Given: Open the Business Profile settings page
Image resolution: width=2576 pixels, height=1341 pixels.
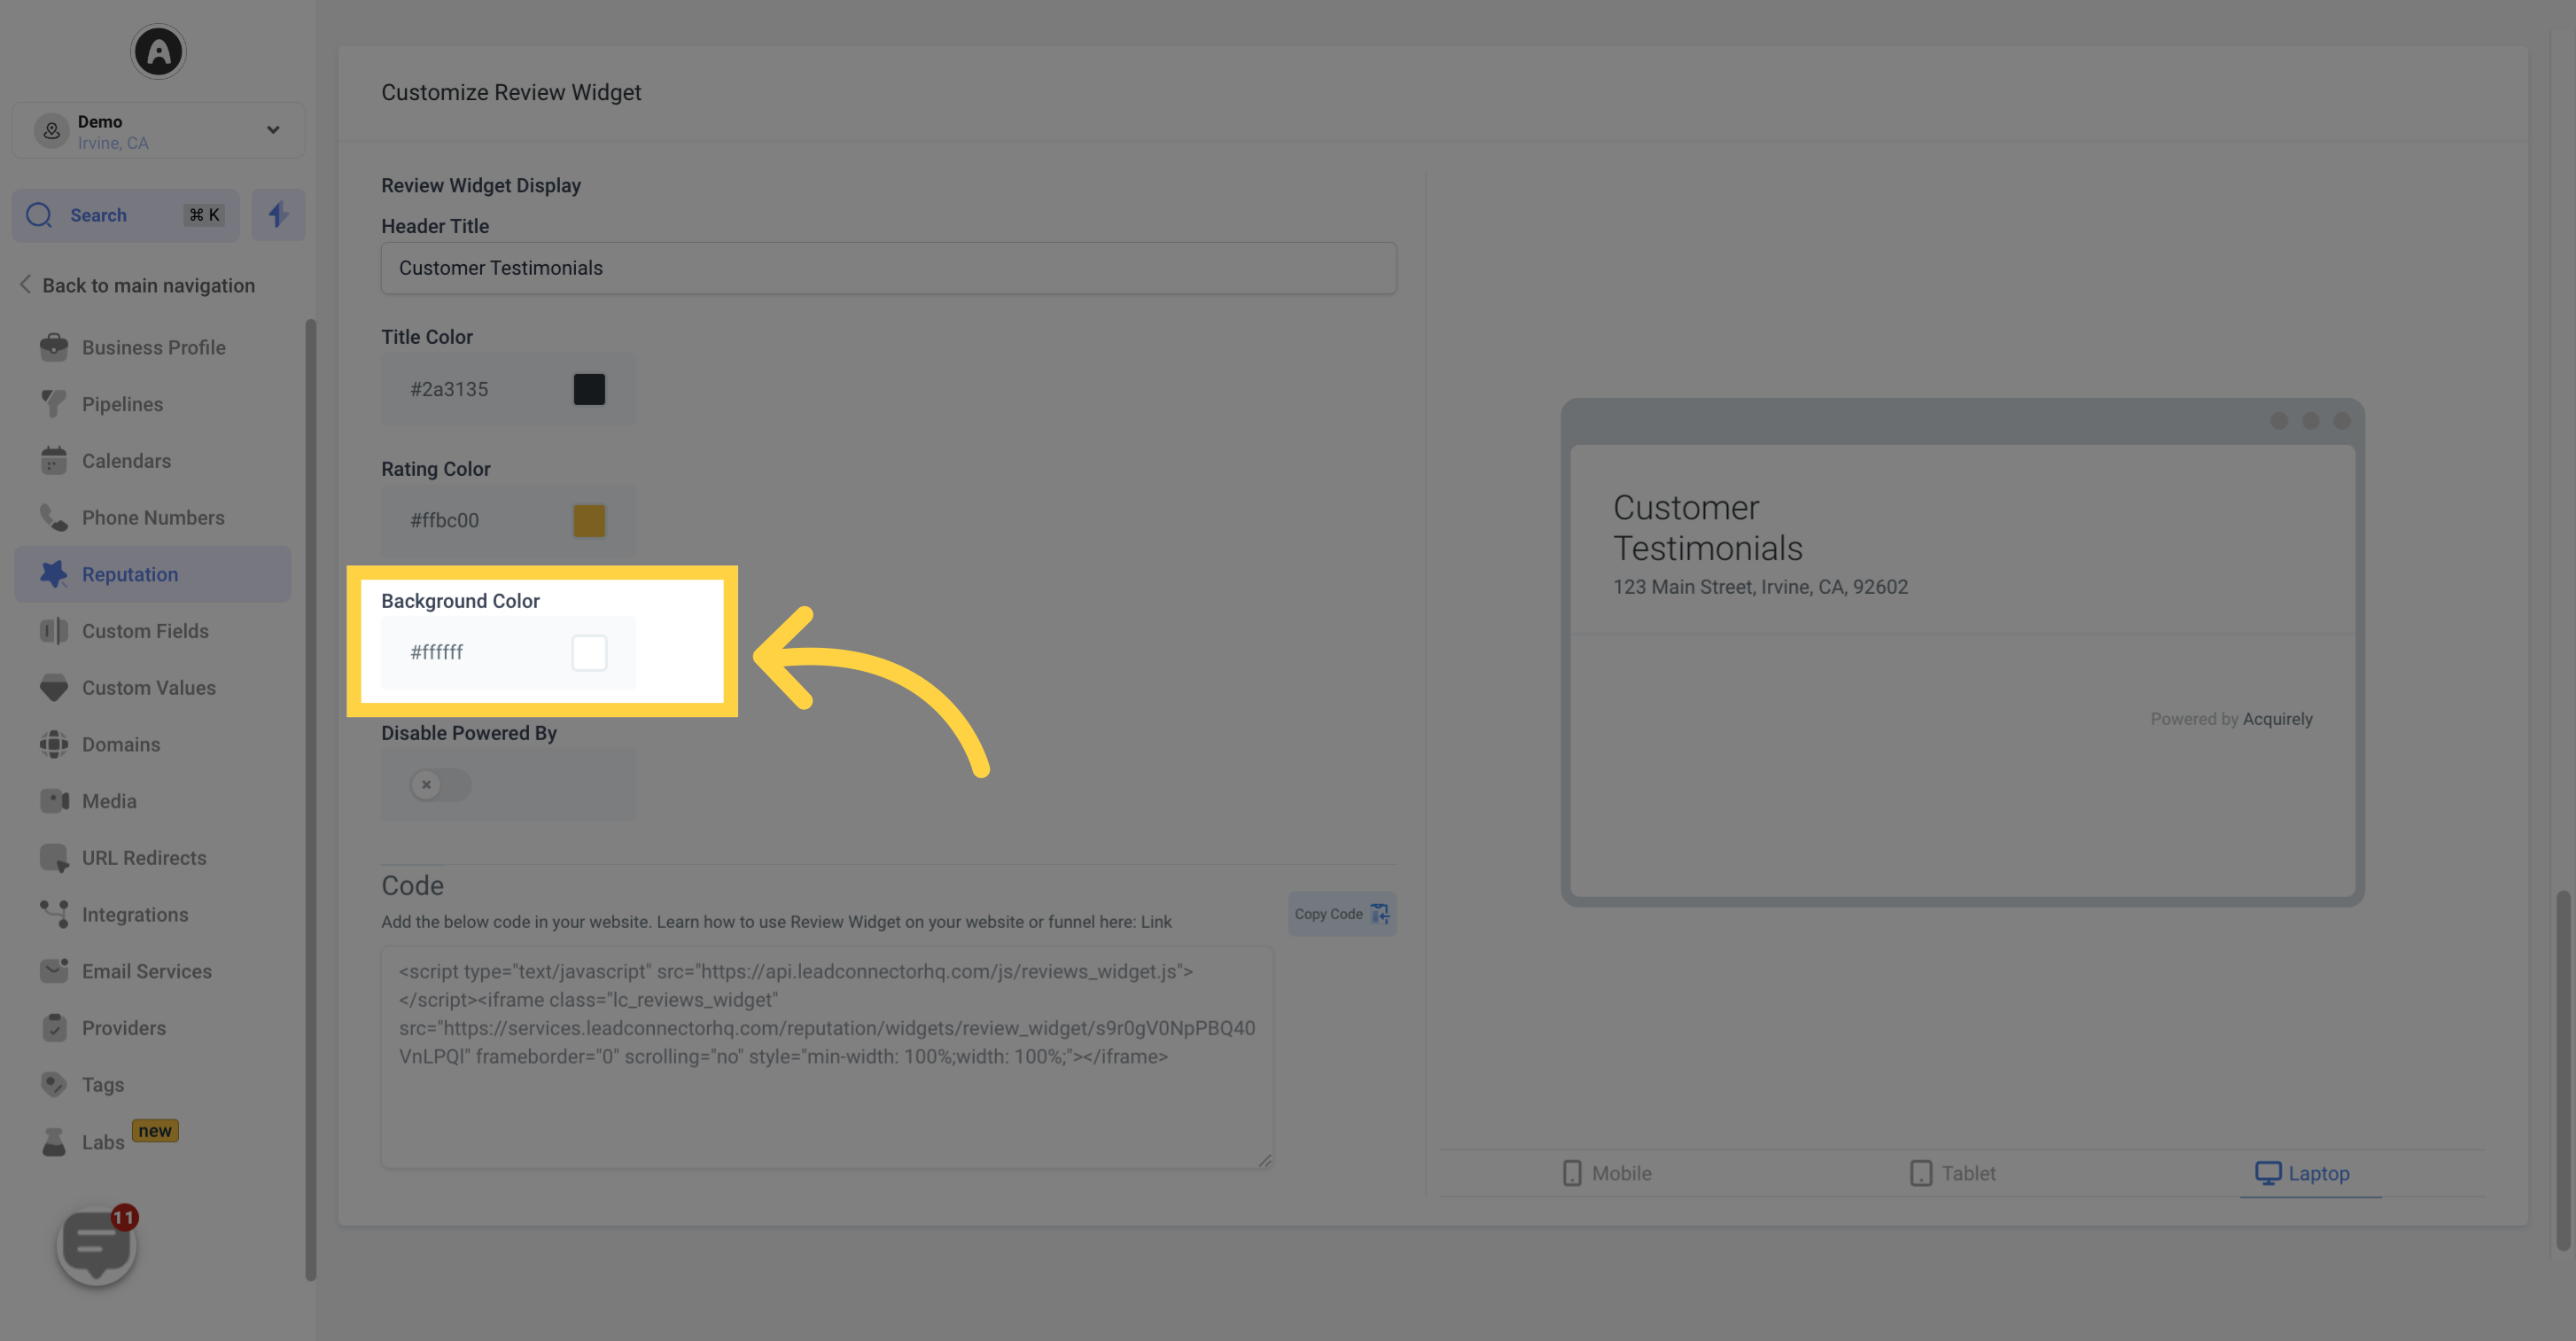Looking at the screenshot, I should tap(153, 347).
